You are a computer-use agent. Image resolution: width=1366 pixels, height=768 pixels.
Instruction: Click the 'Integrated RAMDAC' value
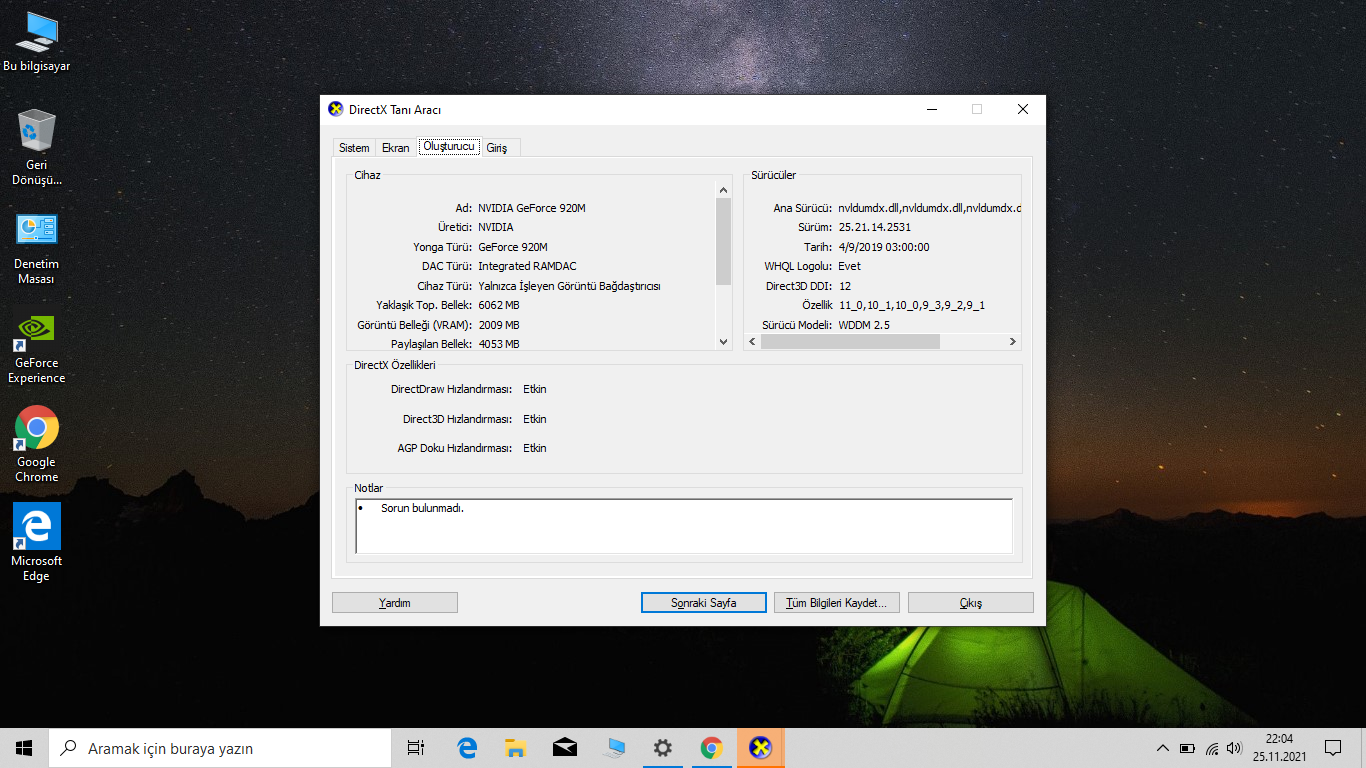(527, 266)
